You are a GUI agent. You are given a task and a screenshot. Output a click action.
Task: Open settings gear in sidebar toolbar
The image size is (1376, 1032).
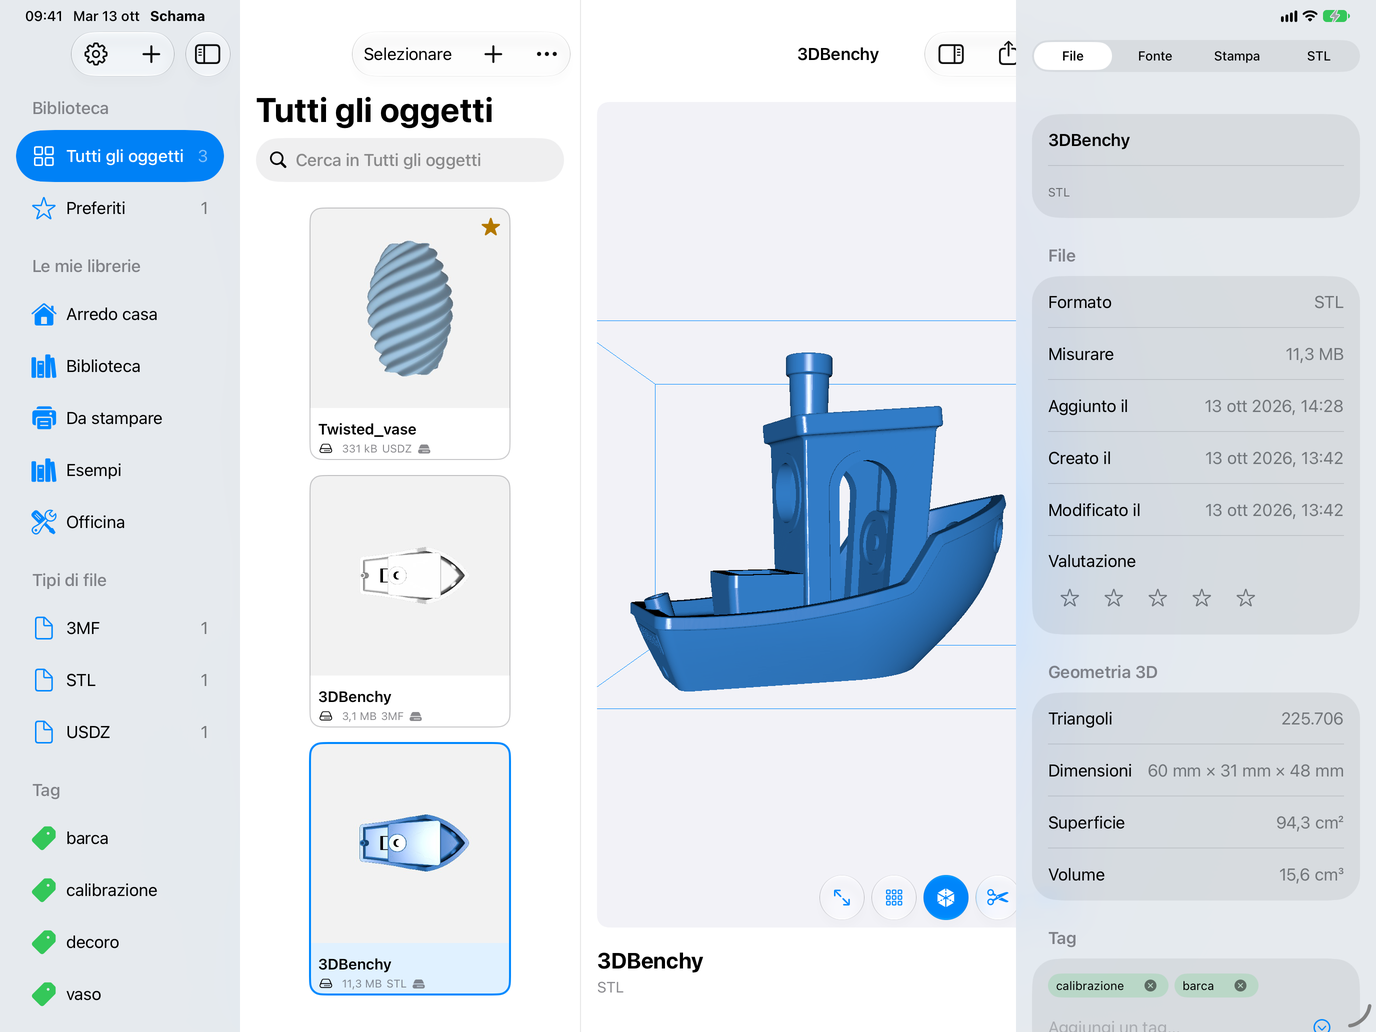pyautogui.click(x=96, y=54)
